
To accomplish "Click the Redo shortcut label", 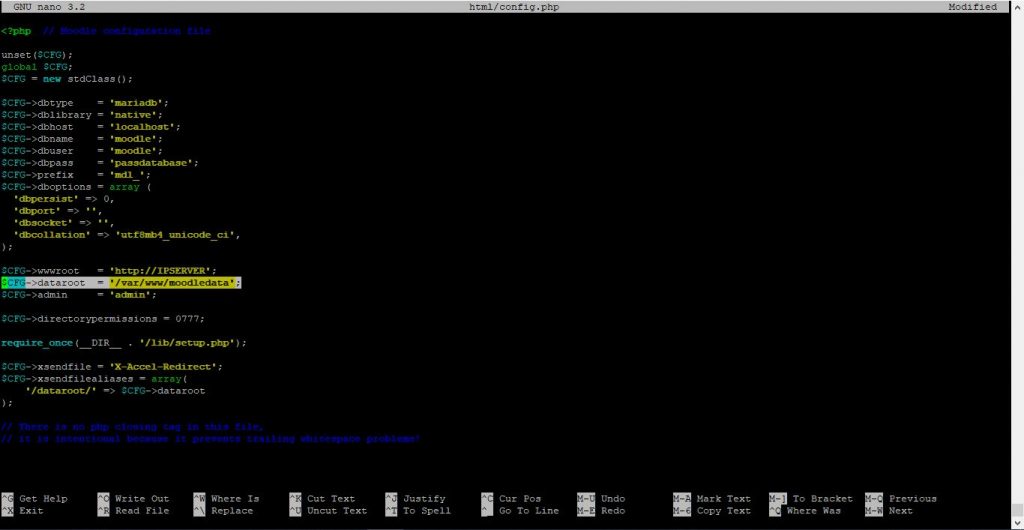I will [613, 510].
